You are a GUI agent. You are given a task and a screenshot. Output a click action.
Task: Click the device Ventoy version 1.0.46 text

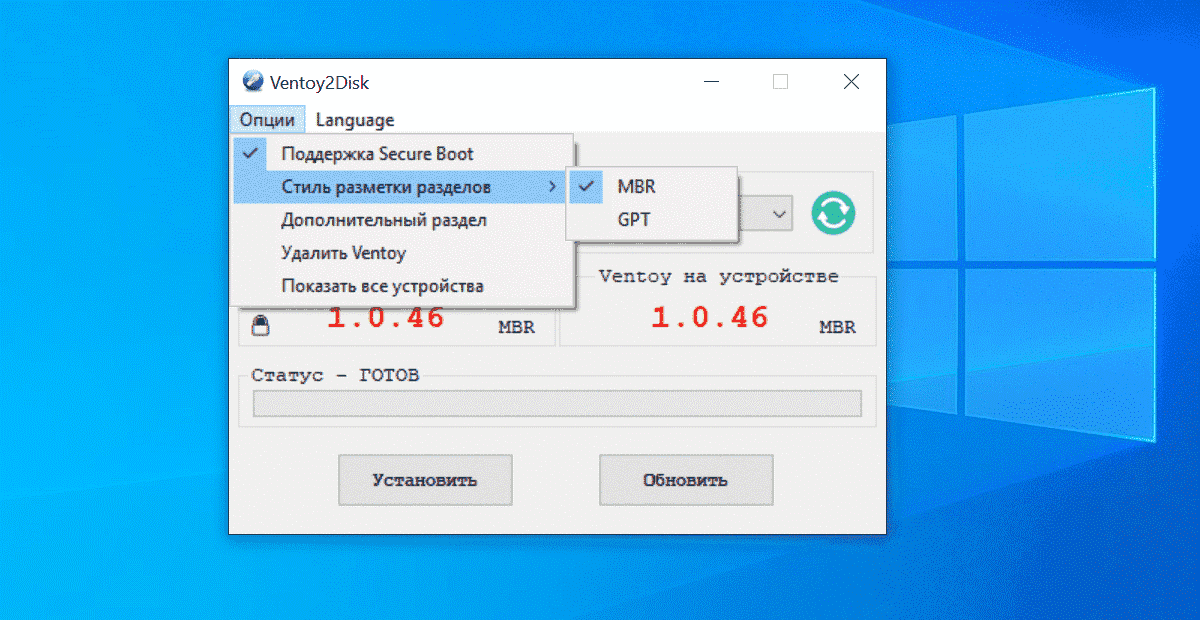(709, 318)
